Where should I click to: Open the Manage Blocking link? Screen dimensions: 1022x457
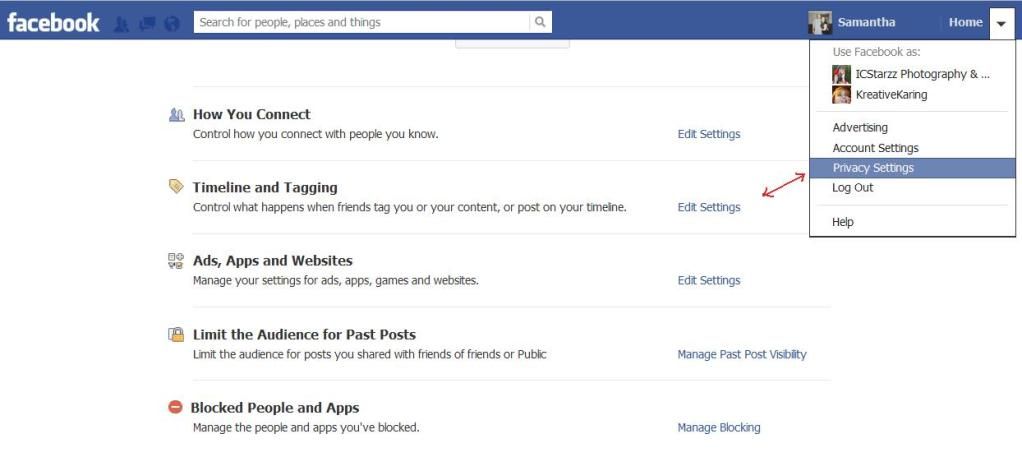pos(718,428)
